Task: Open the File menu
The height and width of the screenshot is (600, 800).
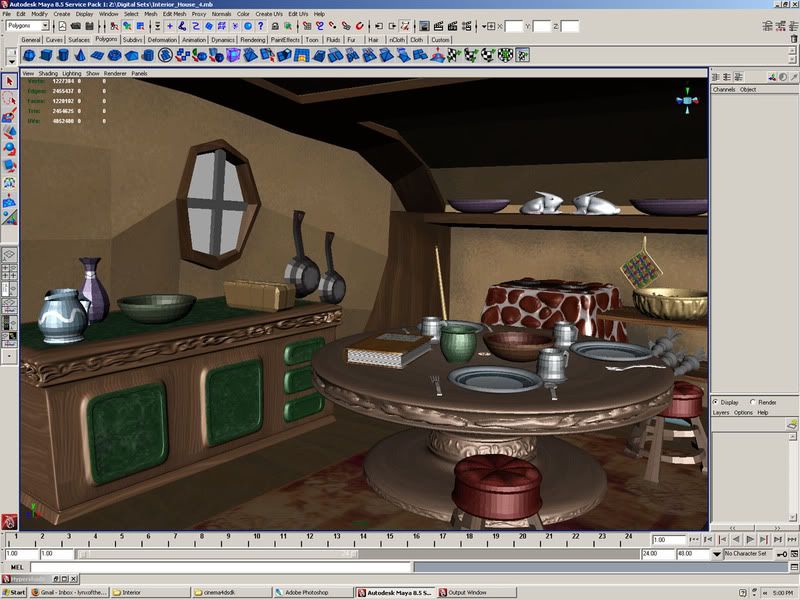Action: pyautogui.click(x=7, y=14)
